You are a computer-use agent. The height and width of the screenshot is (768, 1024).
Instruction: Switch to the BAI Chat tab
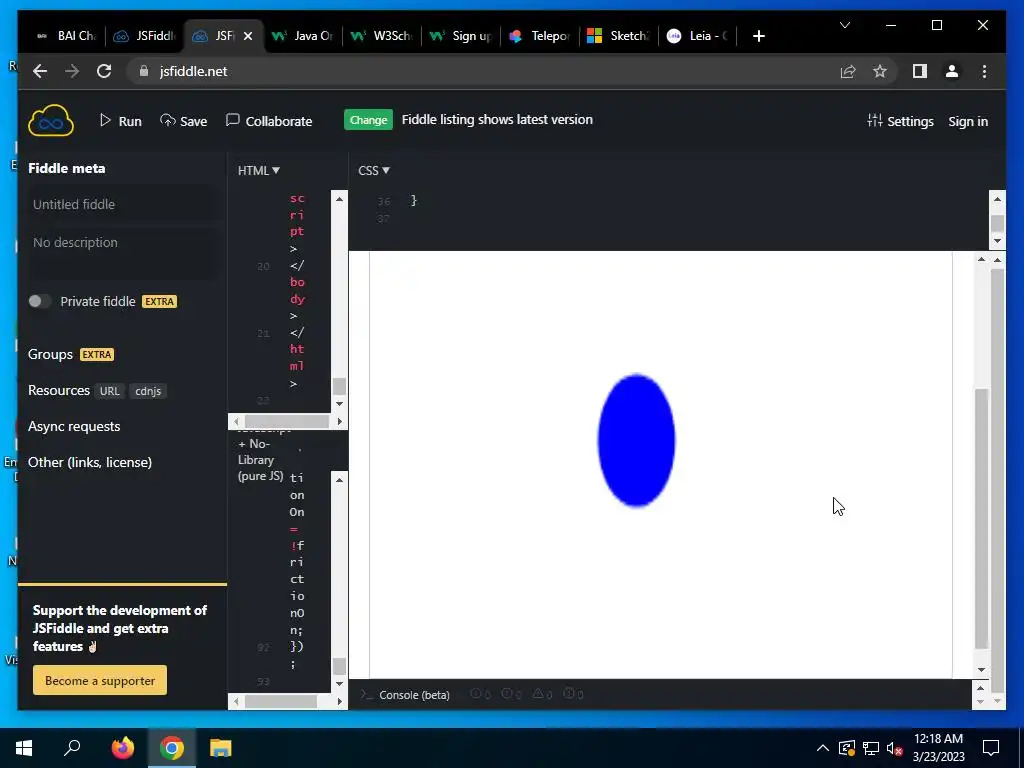(67, 36)
